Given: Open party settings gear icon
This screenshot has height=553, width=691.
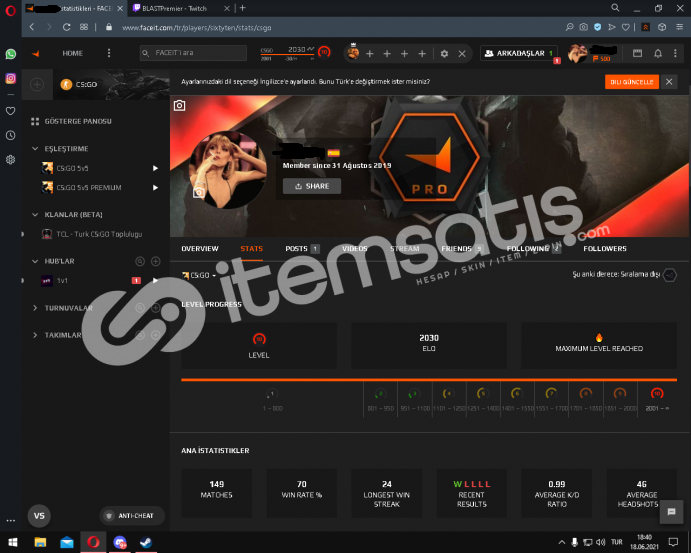Looking at the screenshot, I should tap(444, 53).
